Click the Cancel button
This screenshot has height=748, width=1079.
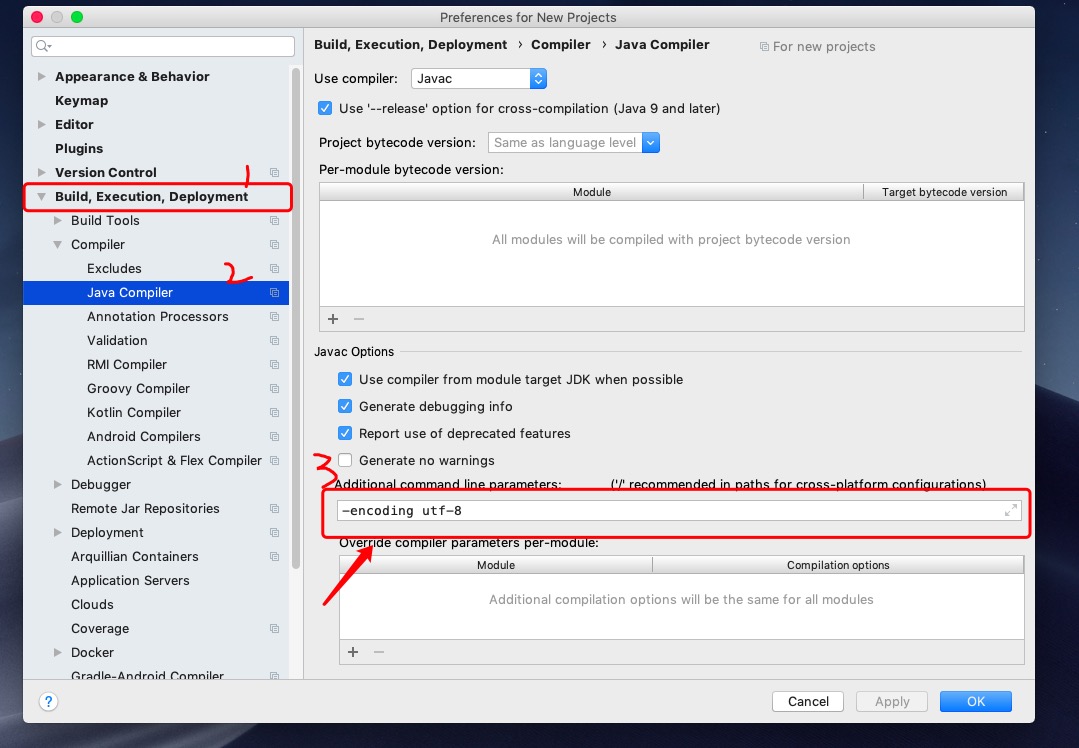click(808, 702)
